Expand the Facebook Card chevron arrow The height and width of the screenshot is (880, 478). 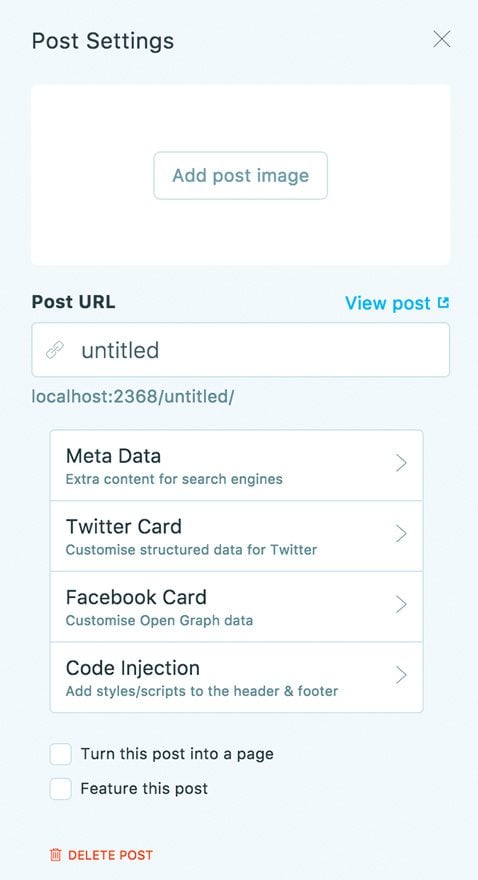401,604
